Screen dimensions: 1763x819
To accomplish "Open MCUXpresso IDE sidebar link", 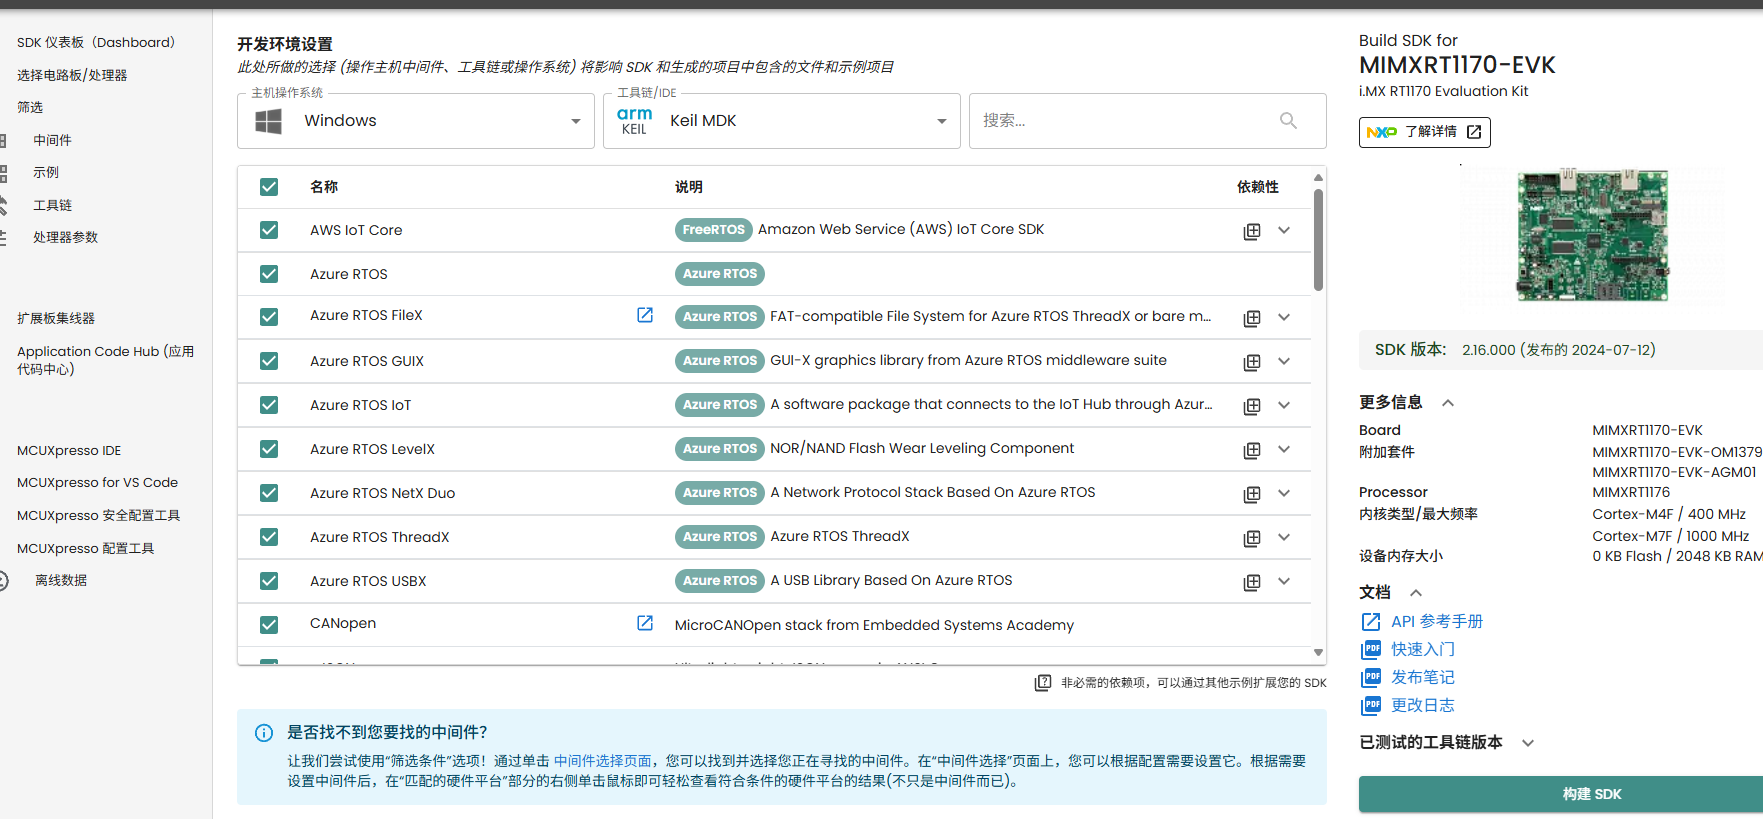I will (69, 451).
